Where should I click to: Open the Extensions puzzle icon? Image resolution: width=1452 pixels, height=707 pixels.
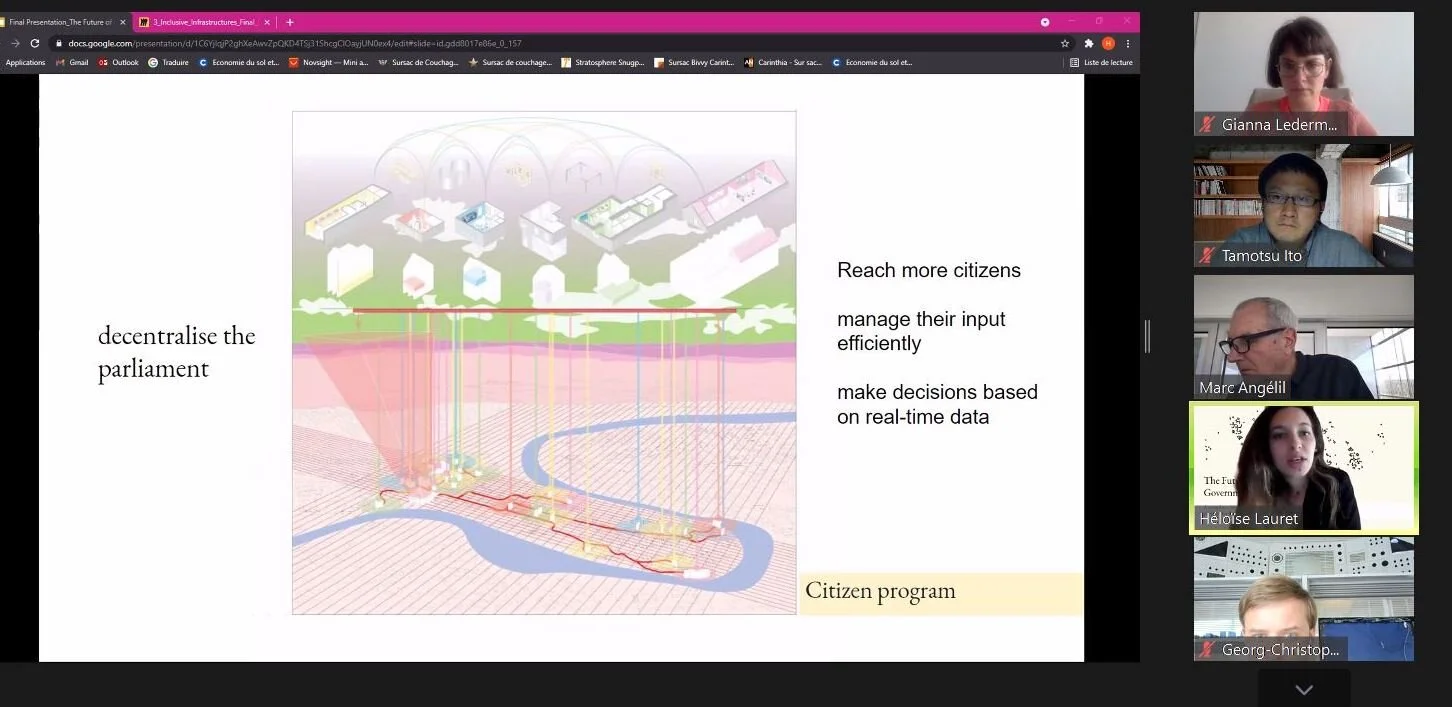click(x=1089, y=43)
